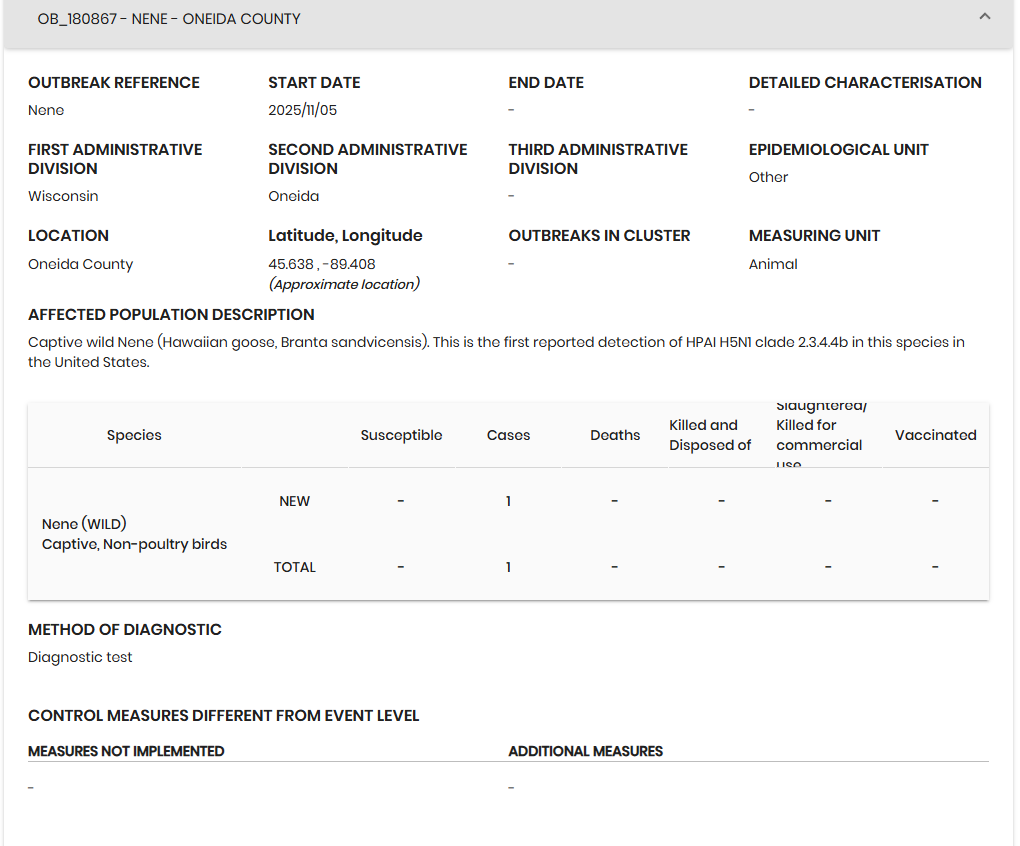Click the Deaths column header
The image size is (1020, 846).
(x=615, y=435)
